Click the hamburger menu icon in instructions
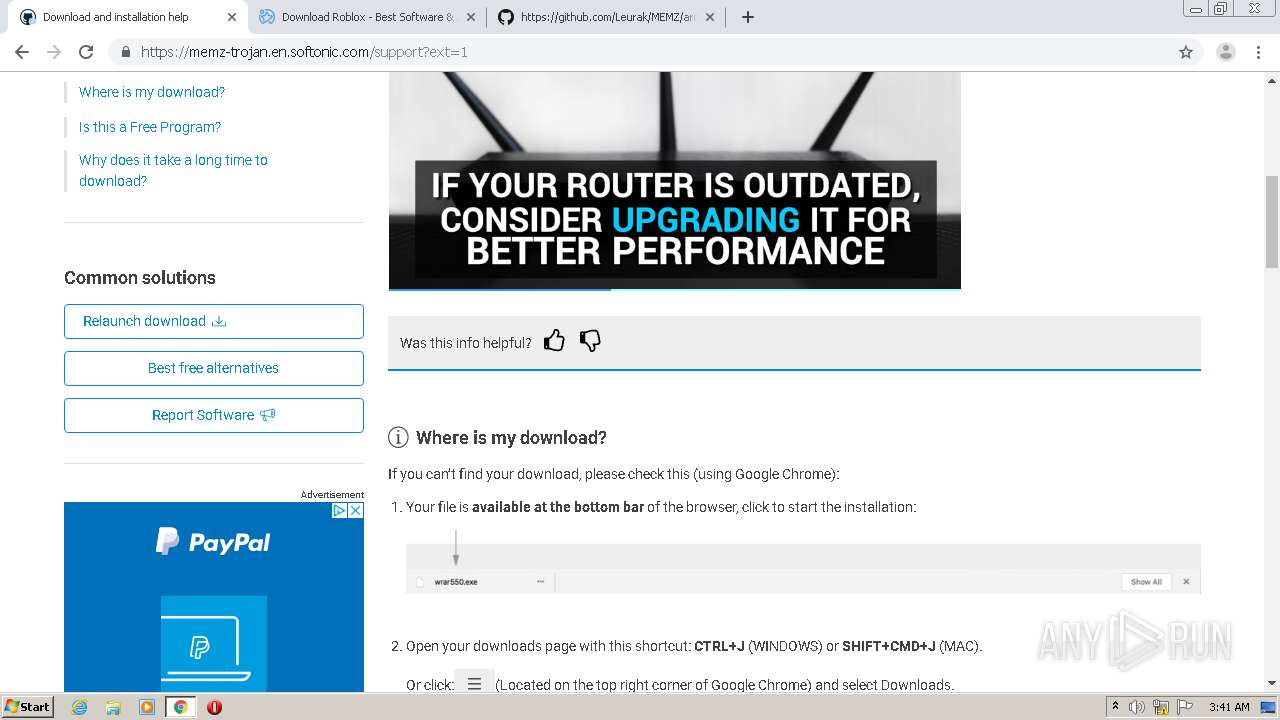 pos(474,684)
